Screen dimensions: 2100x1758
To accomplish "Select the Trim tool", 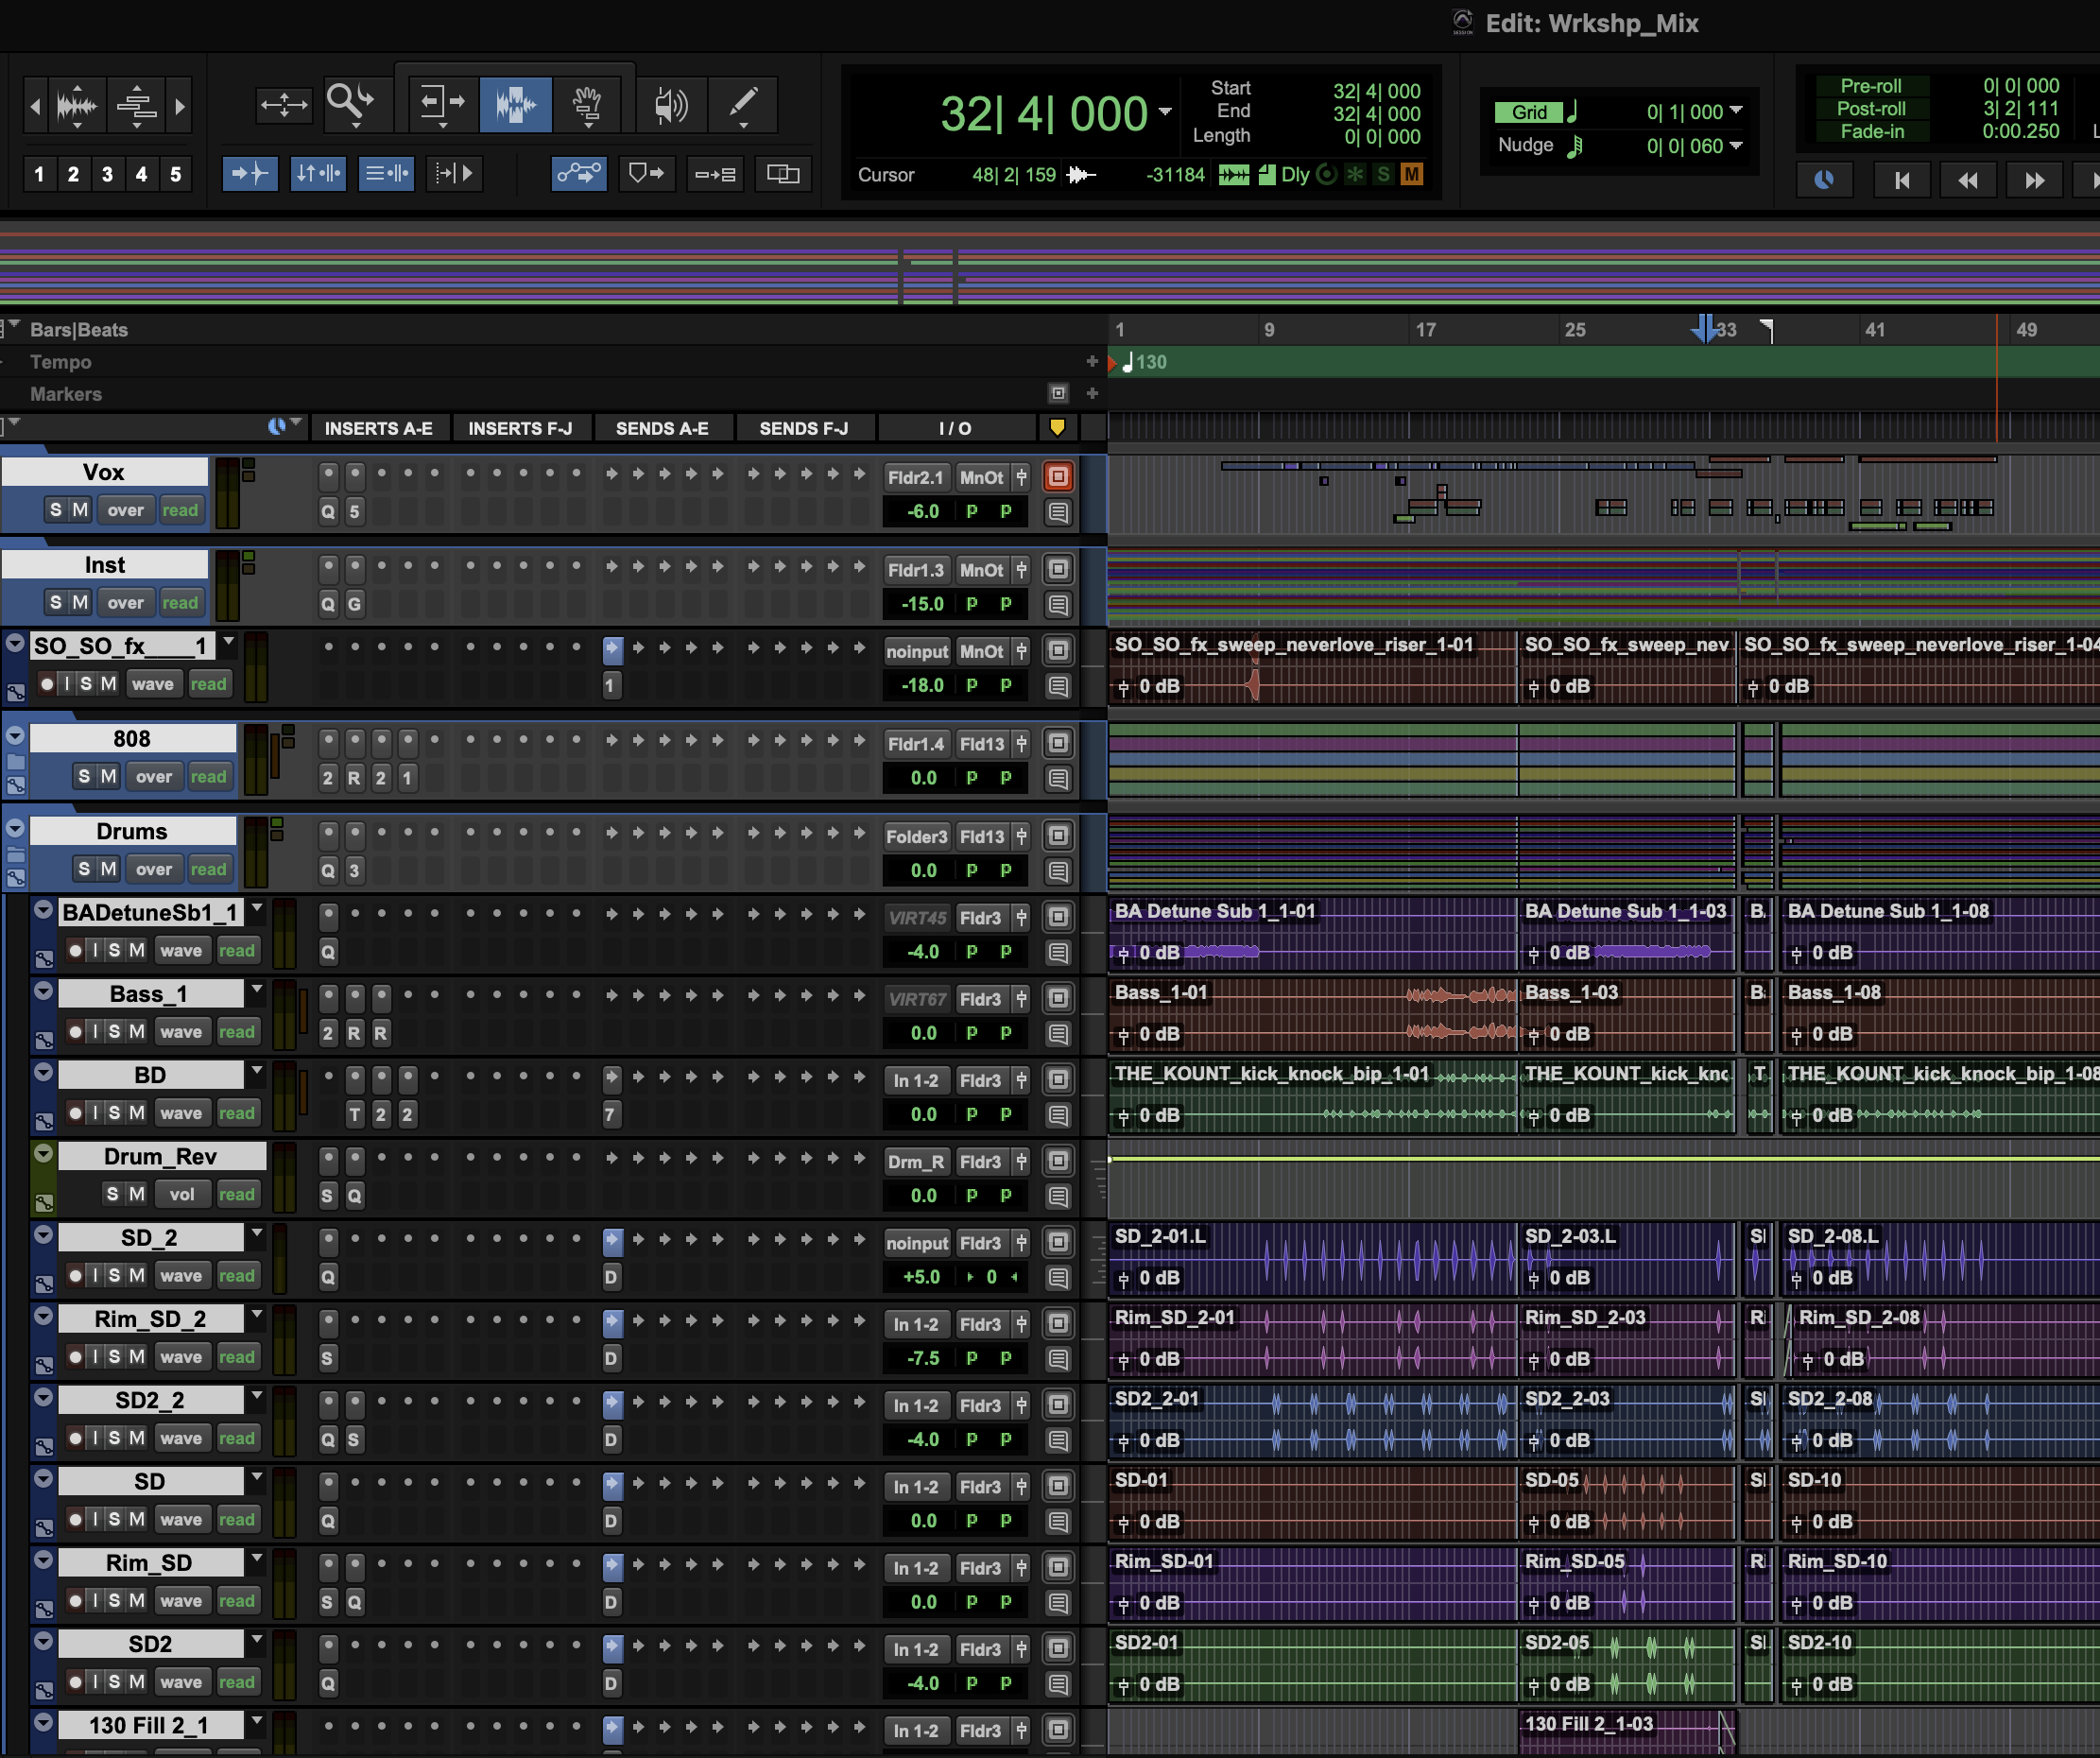I will [x=441, y=103].
